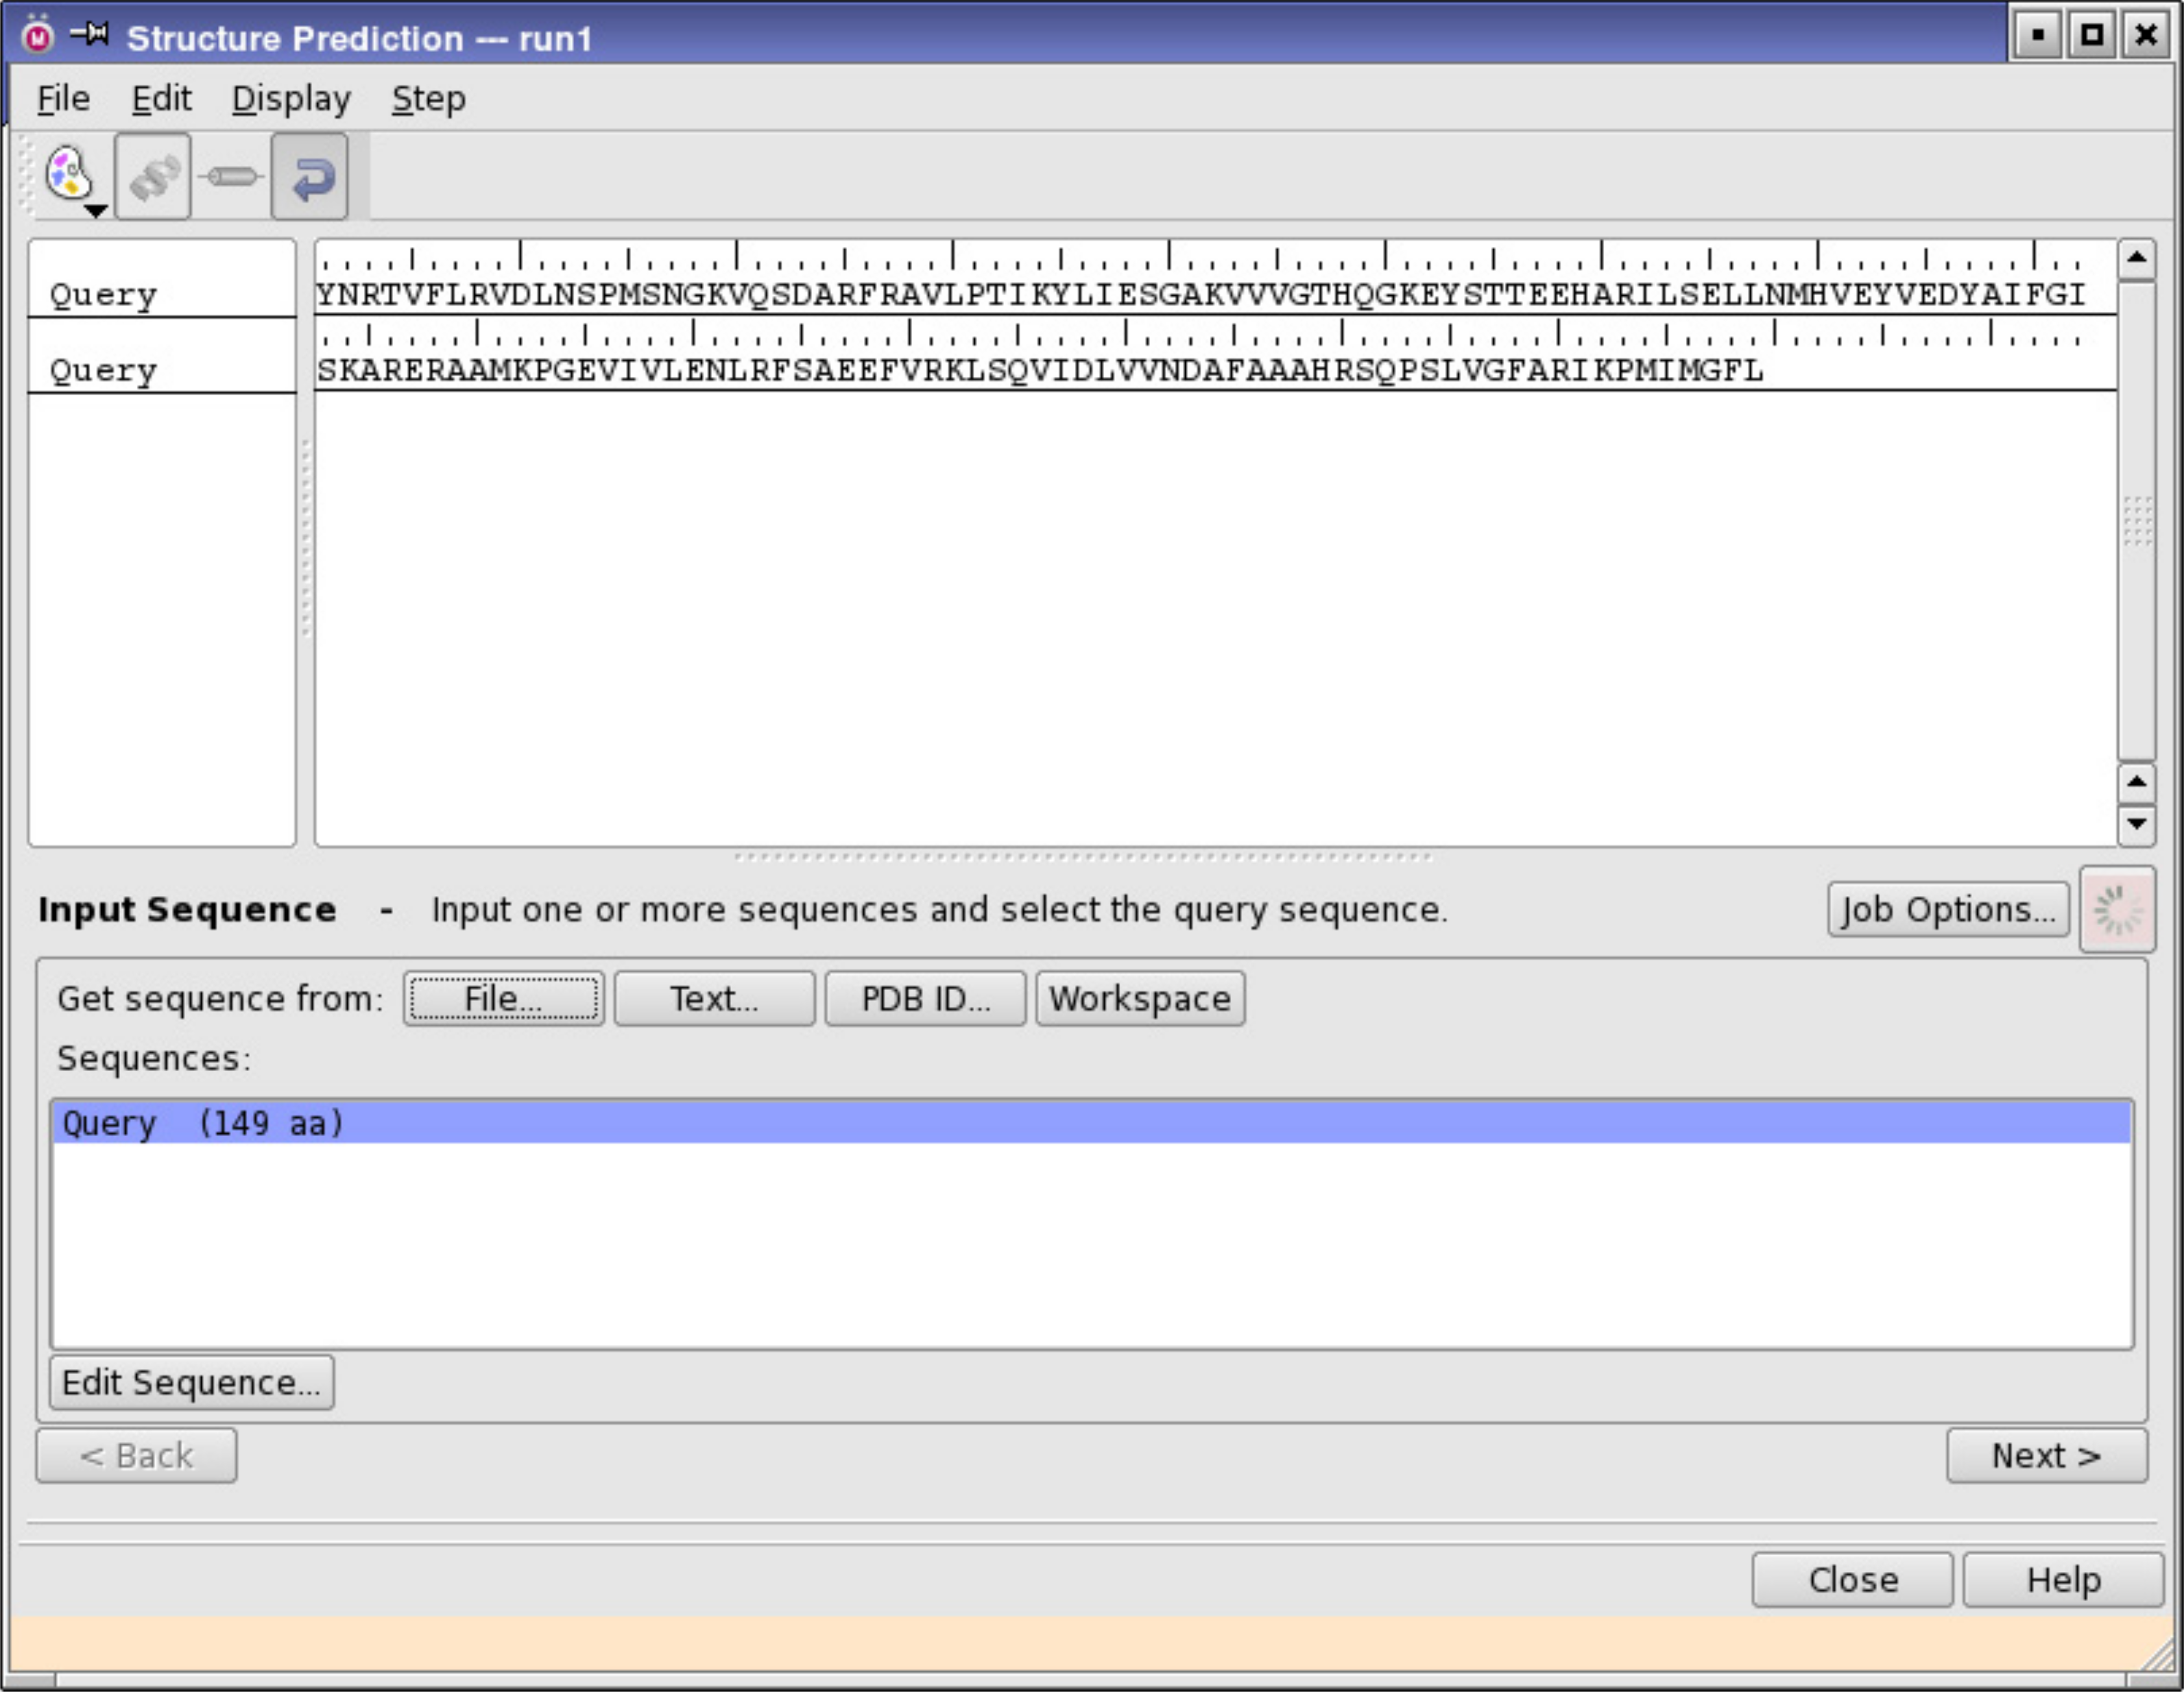Screen dimensions: 2184x1692
Task: Get sequence from PDB ID... button
Action: (925, 998)
